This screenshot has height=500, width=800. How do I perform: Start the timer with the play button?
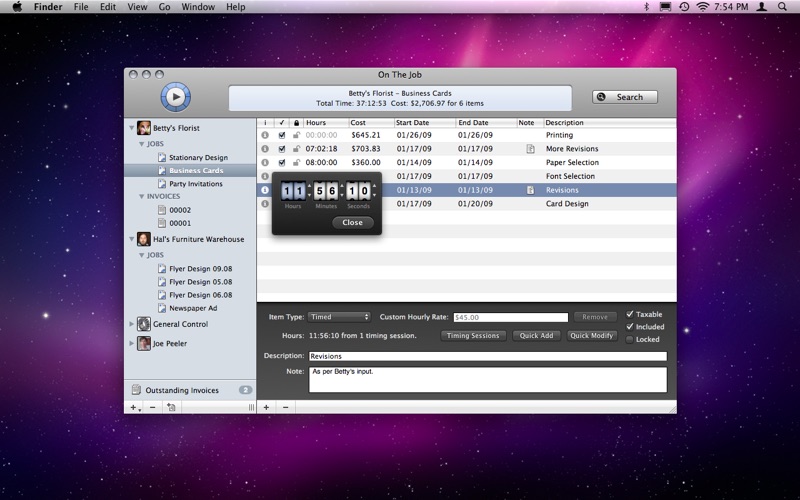point(176,96)
